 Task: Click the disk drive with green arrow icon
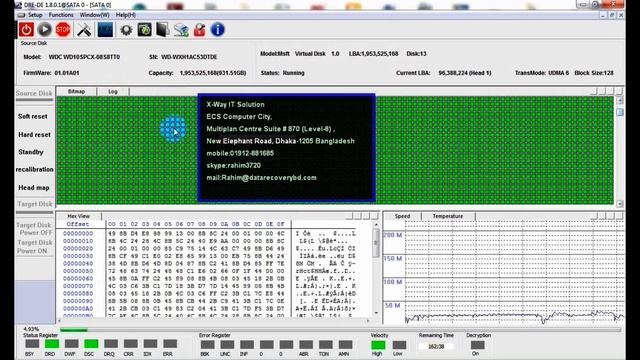[181, 30]
